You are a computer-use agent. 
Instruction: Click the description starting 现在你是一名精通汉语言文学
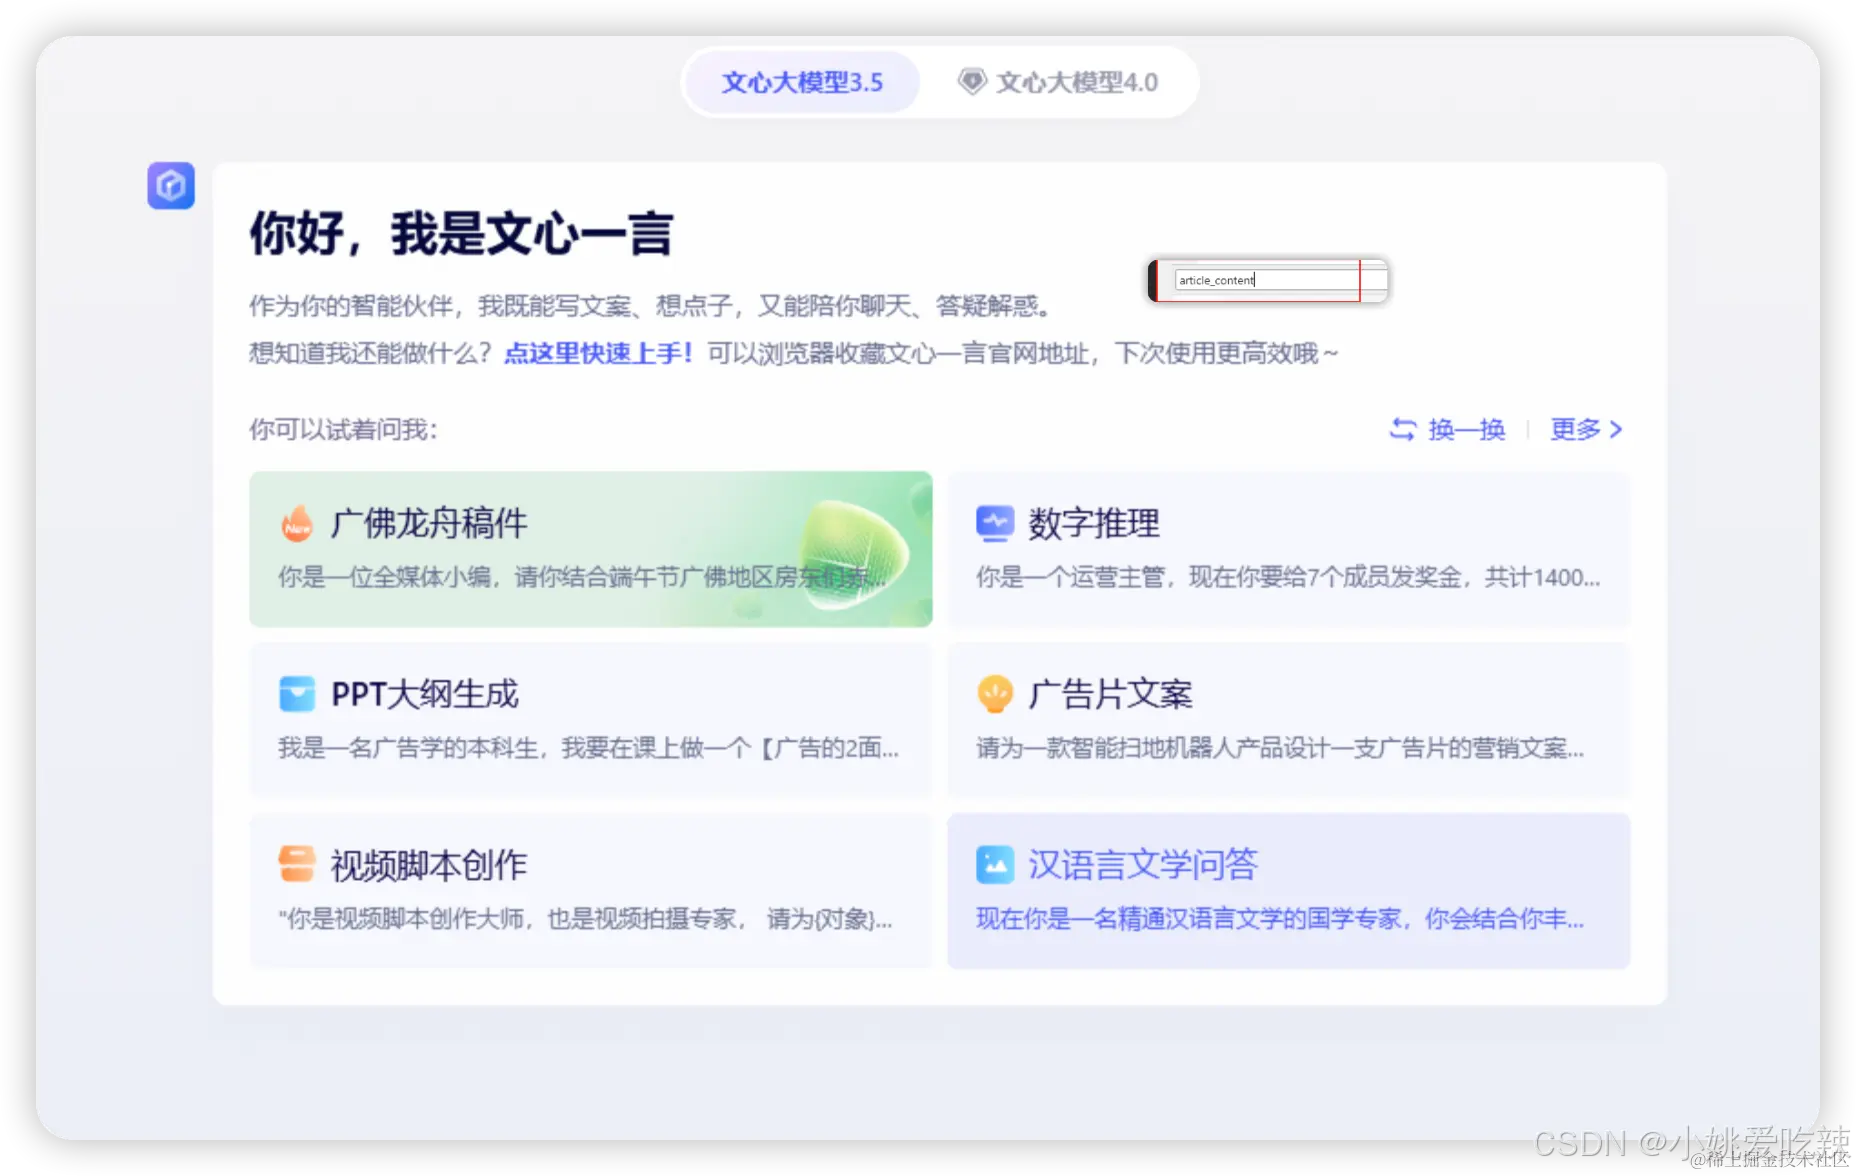tap(1280, 919)
